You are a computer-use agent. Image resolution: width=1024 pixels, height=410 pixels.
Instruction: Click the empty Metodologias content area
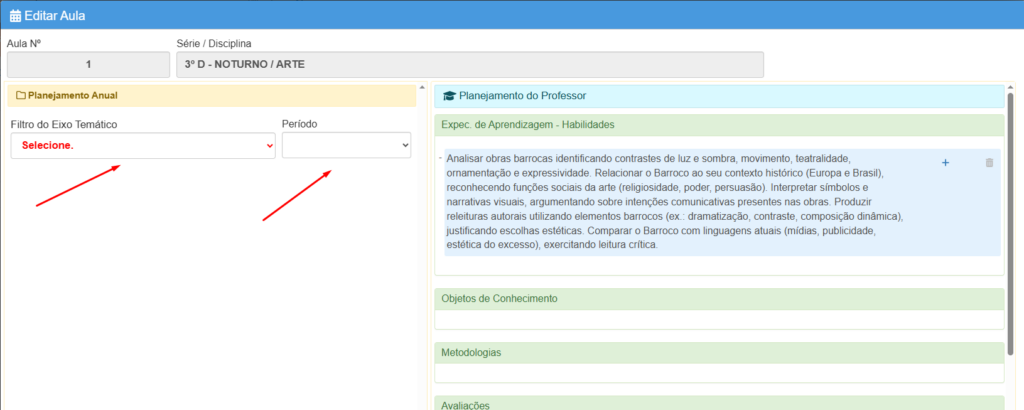[718, 373]
